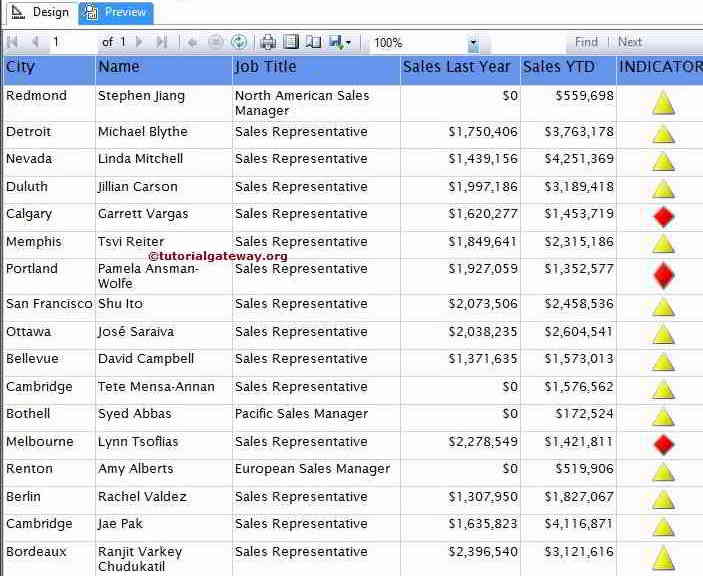This screenshot has height=576, width=703.
Task: Select the Preview tab
Action: click(x=115, y=12)
